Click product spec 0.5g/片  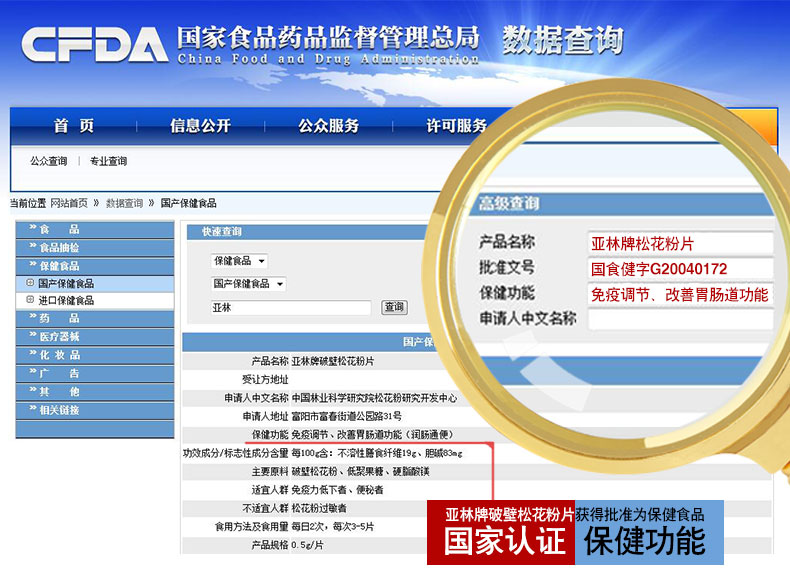click(307, 545)
